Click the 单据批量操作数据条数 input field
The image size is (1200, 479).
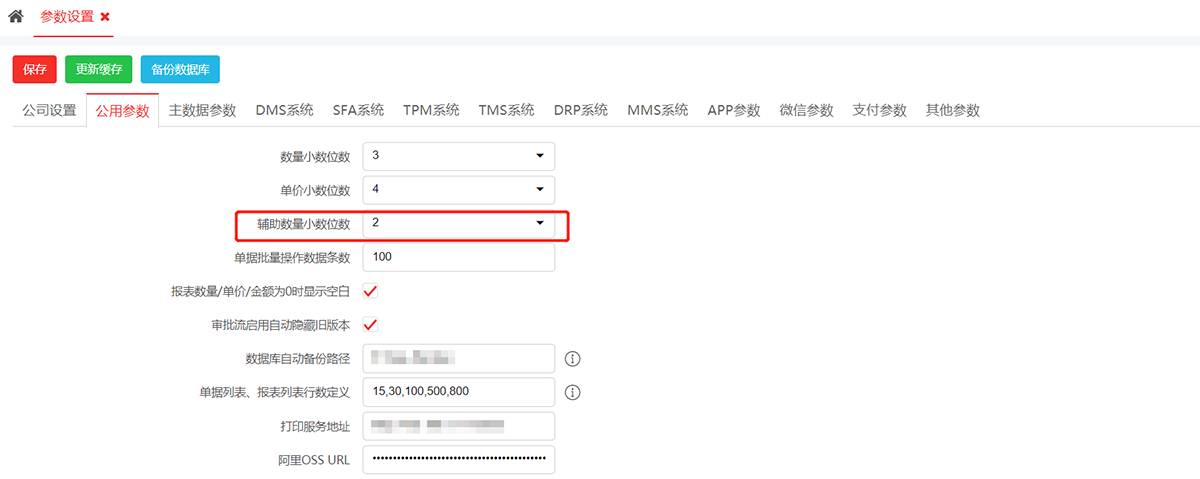click(458, 257)
